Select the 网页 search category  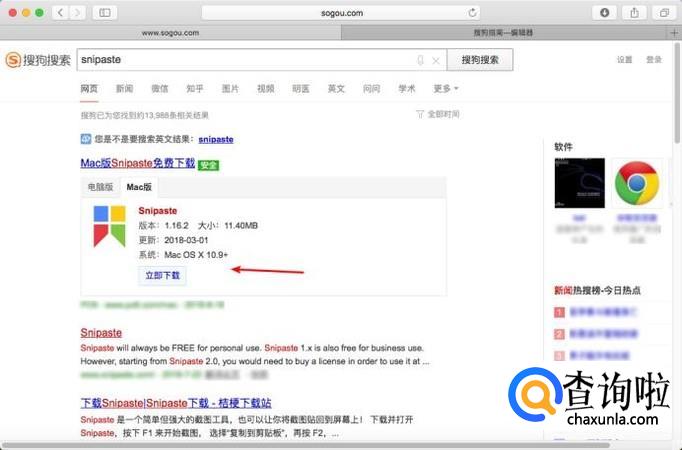pos(89,89)
